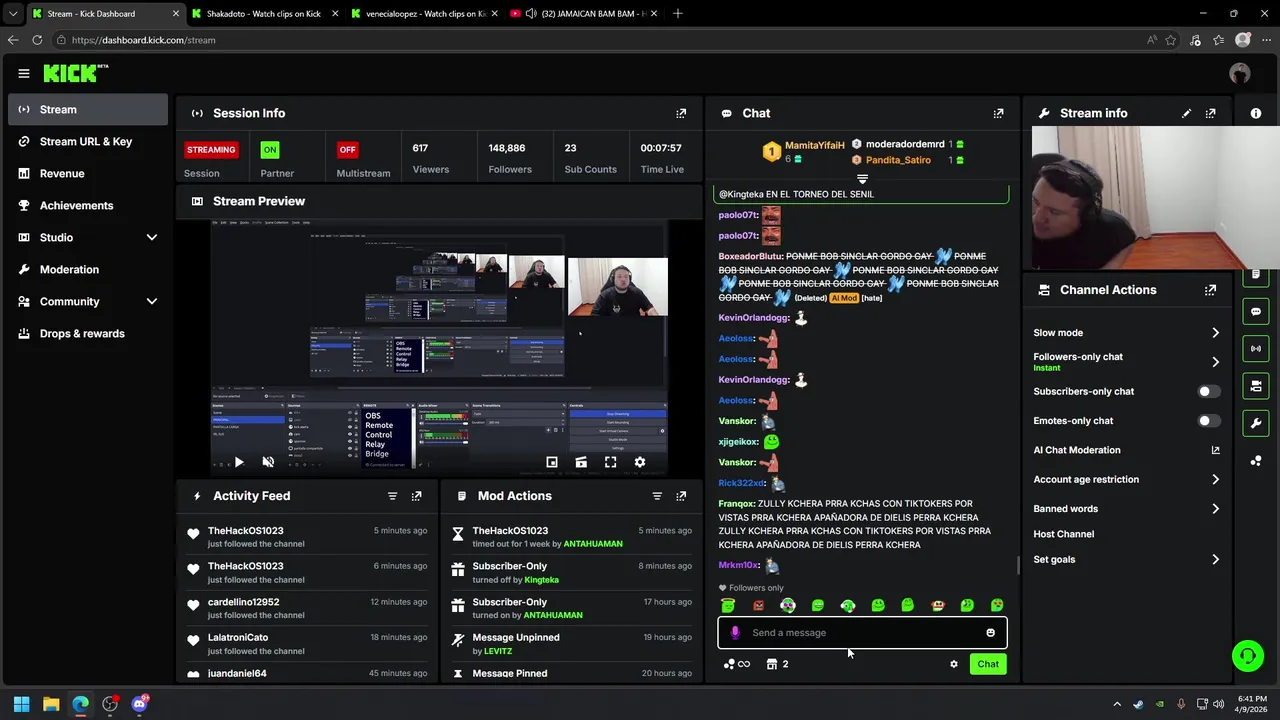Click the chat message input field
Image resolution: width=1280 pixels, height=720 pixels.
862,632
